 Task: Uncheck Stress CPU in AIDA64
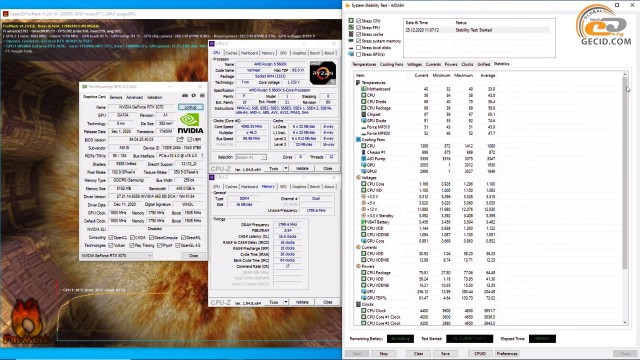click(x=358, y=21)
